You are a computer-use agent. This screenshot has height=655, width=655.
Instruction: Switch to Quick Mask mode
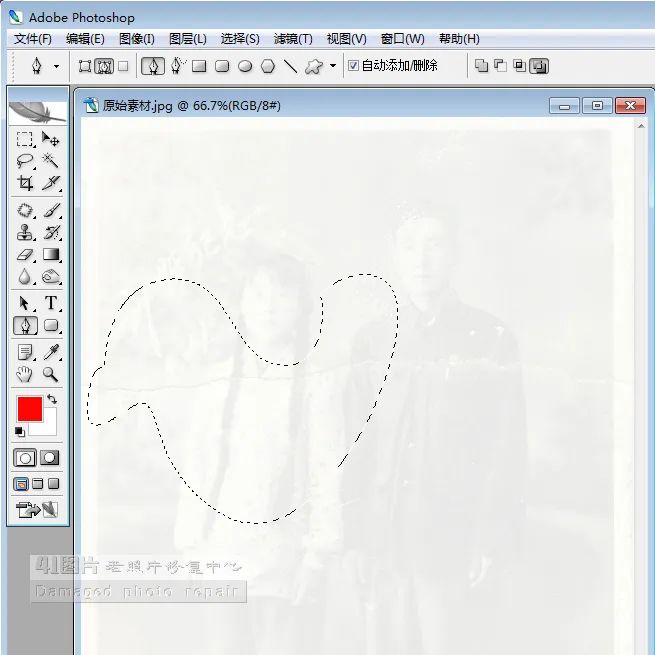click(50, 458)
